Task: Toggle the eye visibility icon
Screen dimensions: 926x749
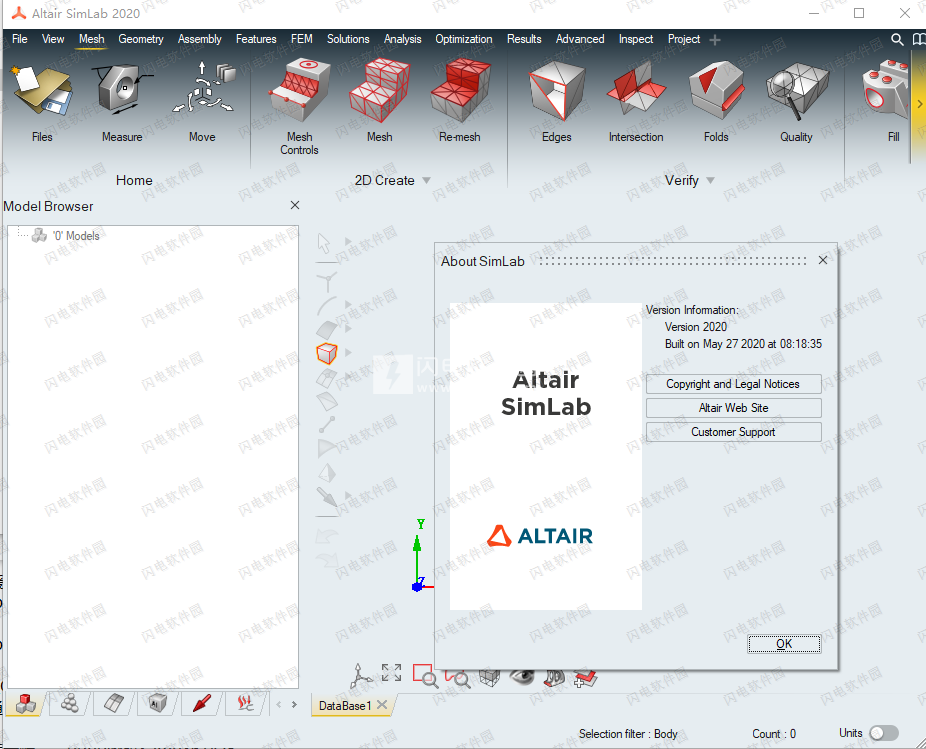Action: coord(521,676)
